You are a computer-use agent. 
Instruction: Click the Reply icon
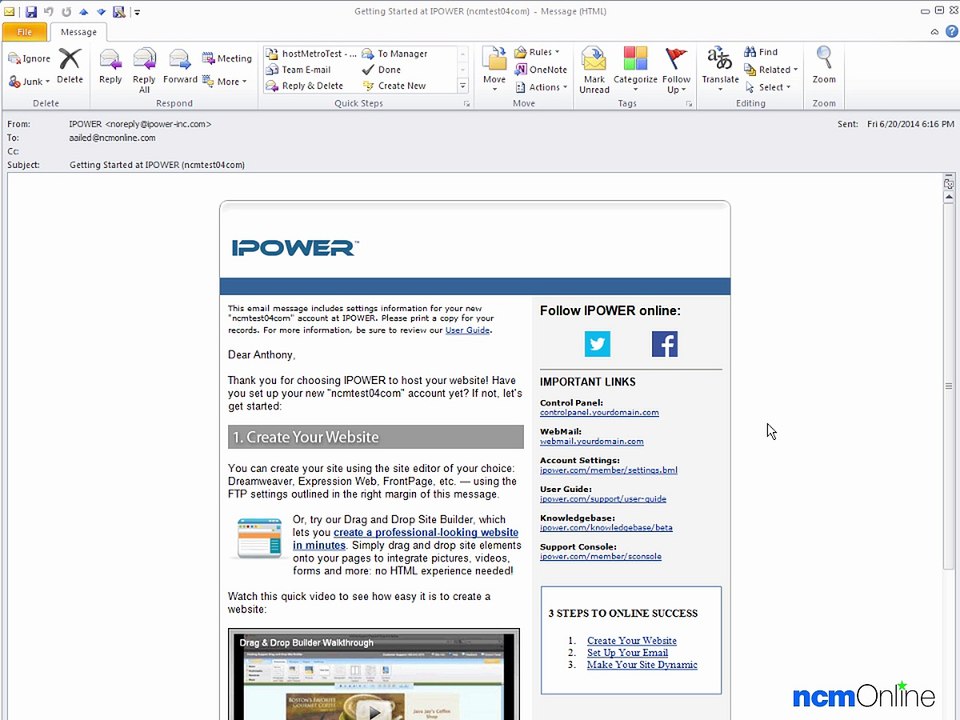(x=110, y=66)
